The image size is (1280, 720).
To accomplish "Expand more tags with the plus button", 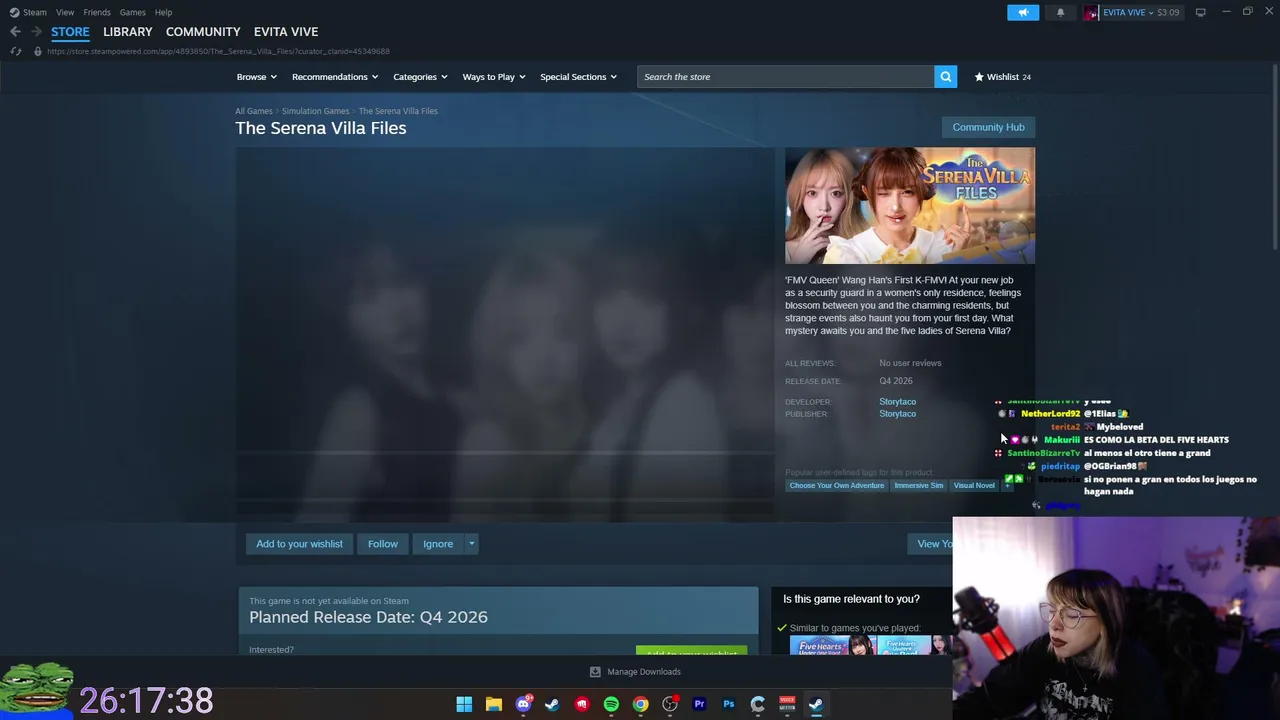I will (x=1007, y=485).
